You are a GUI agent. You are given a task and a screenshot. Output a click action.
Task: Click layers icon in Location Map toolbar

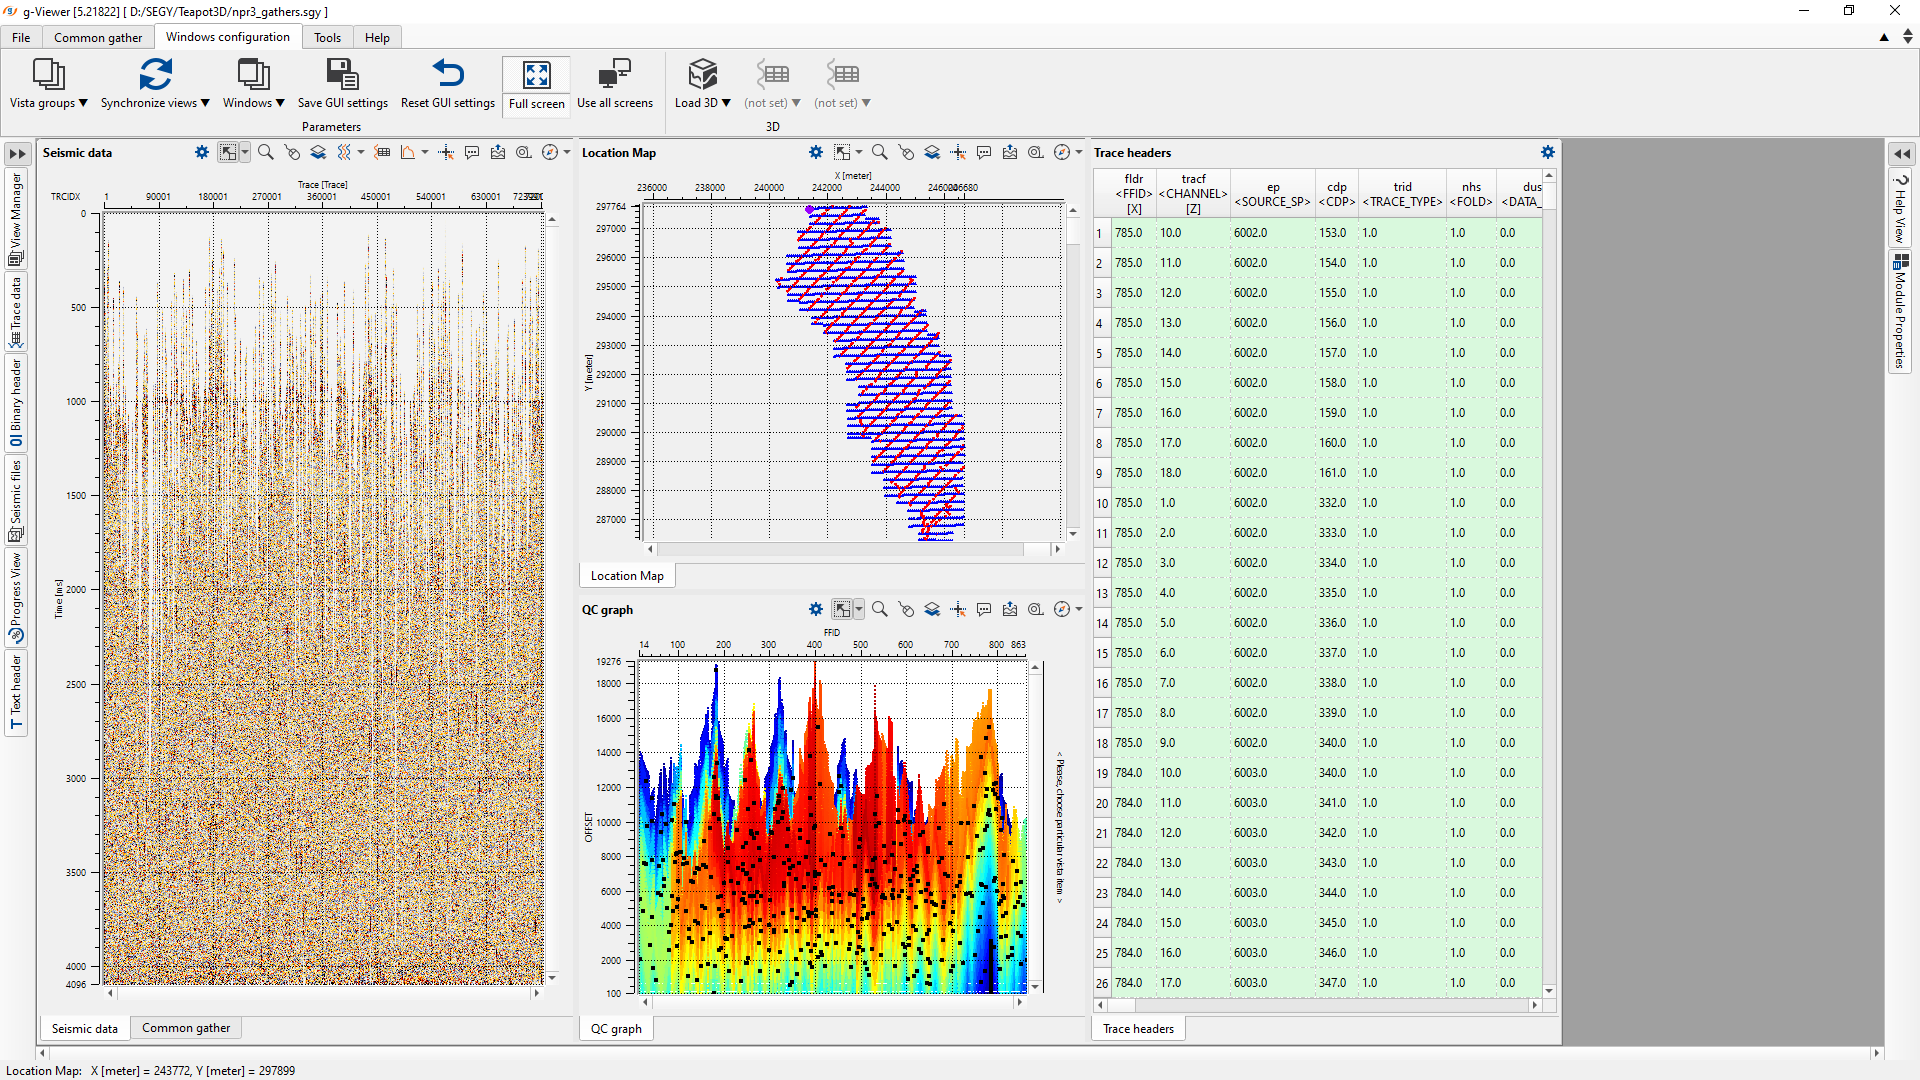pos(932,152)
